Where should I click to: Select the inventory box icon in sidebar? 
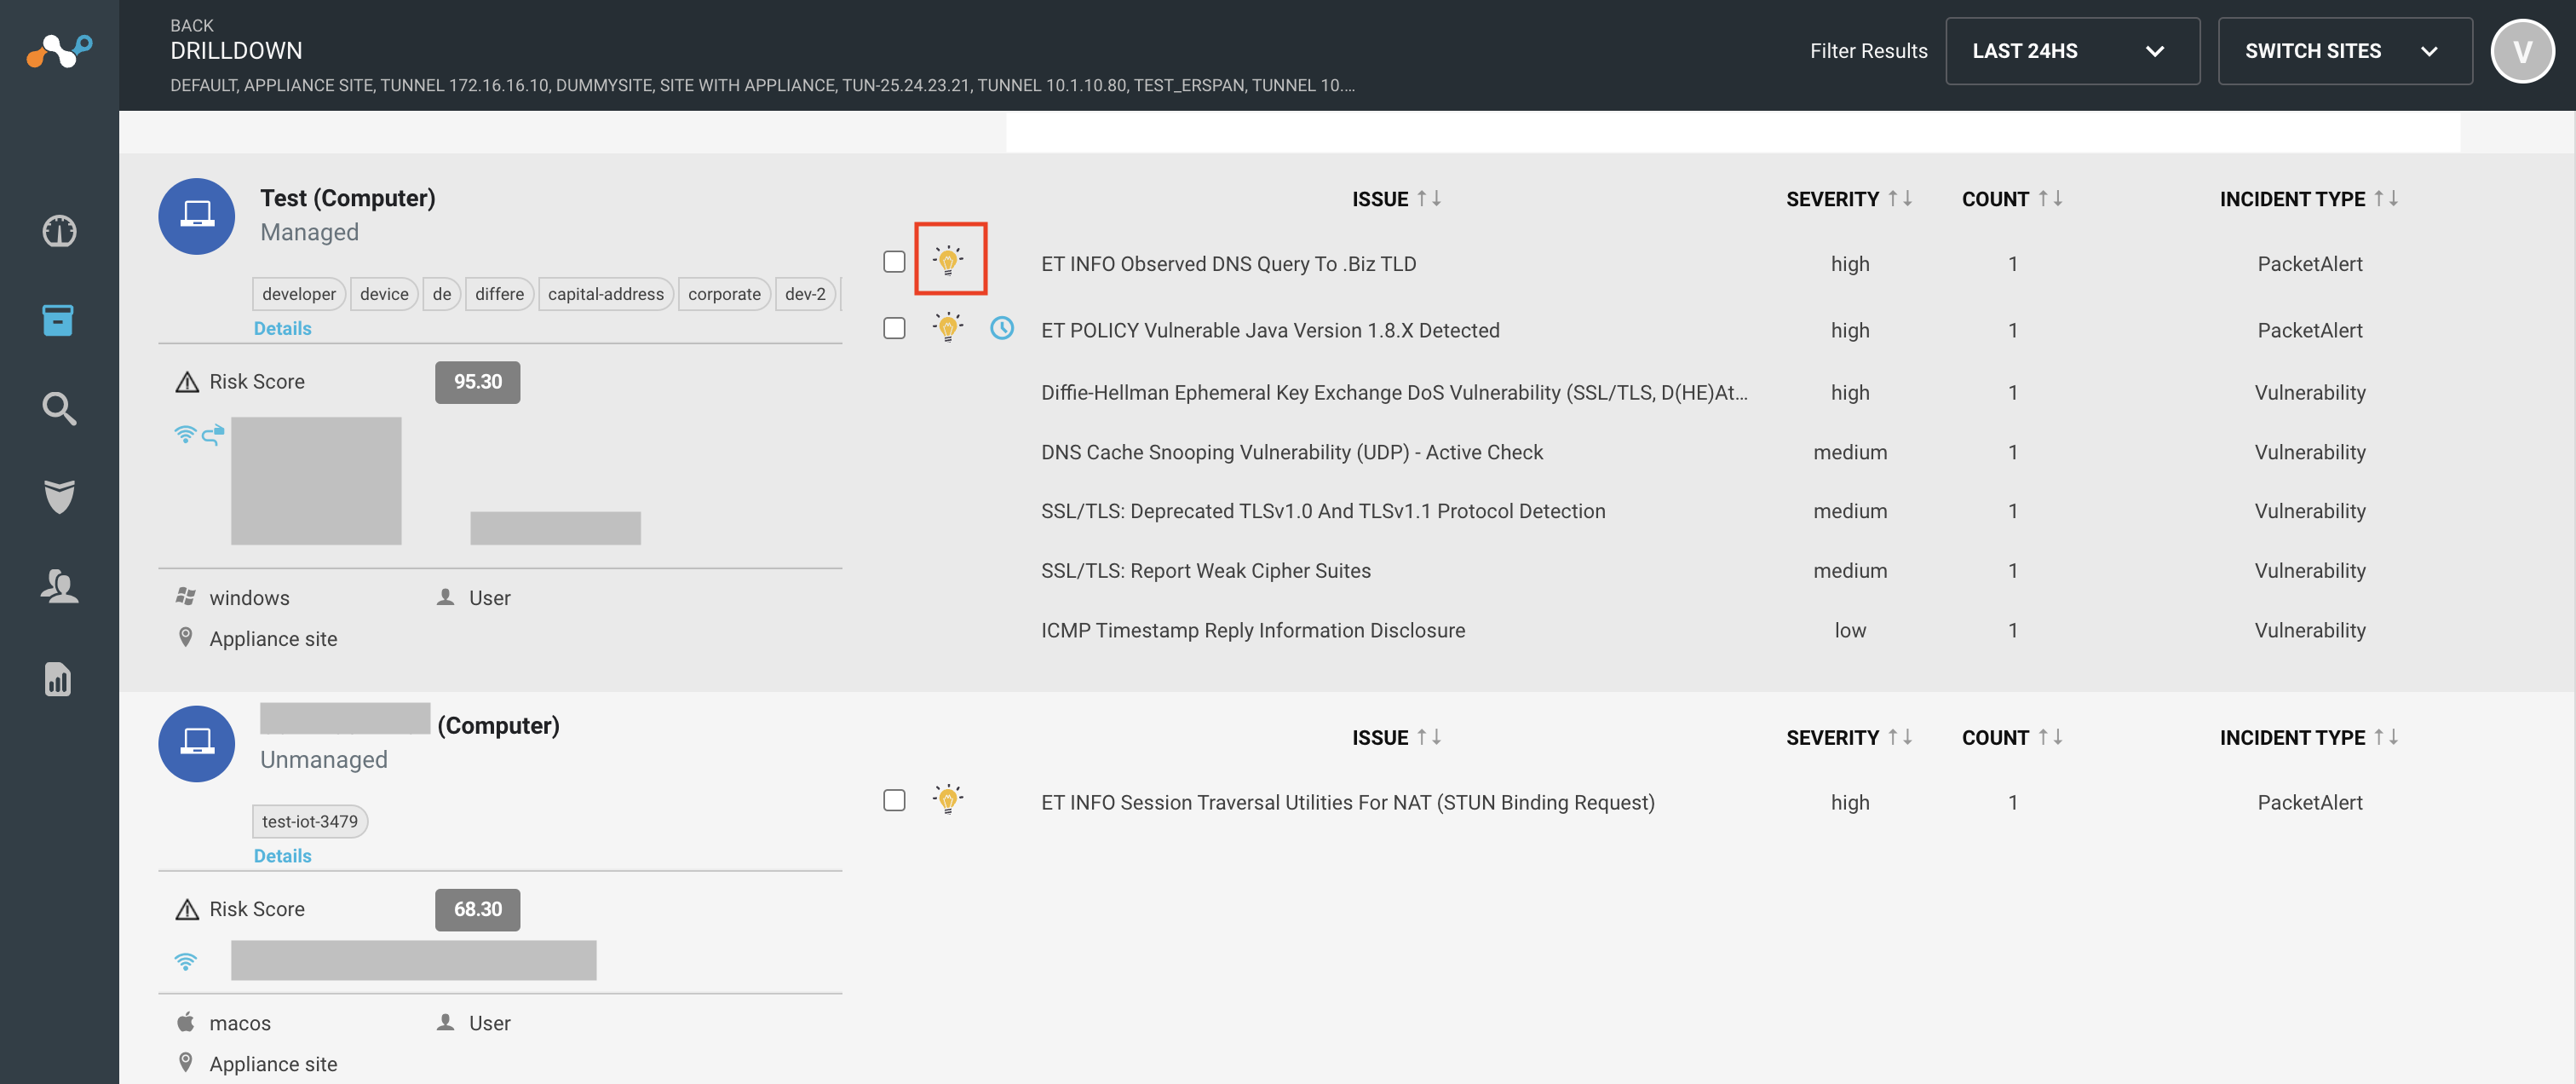59,321
